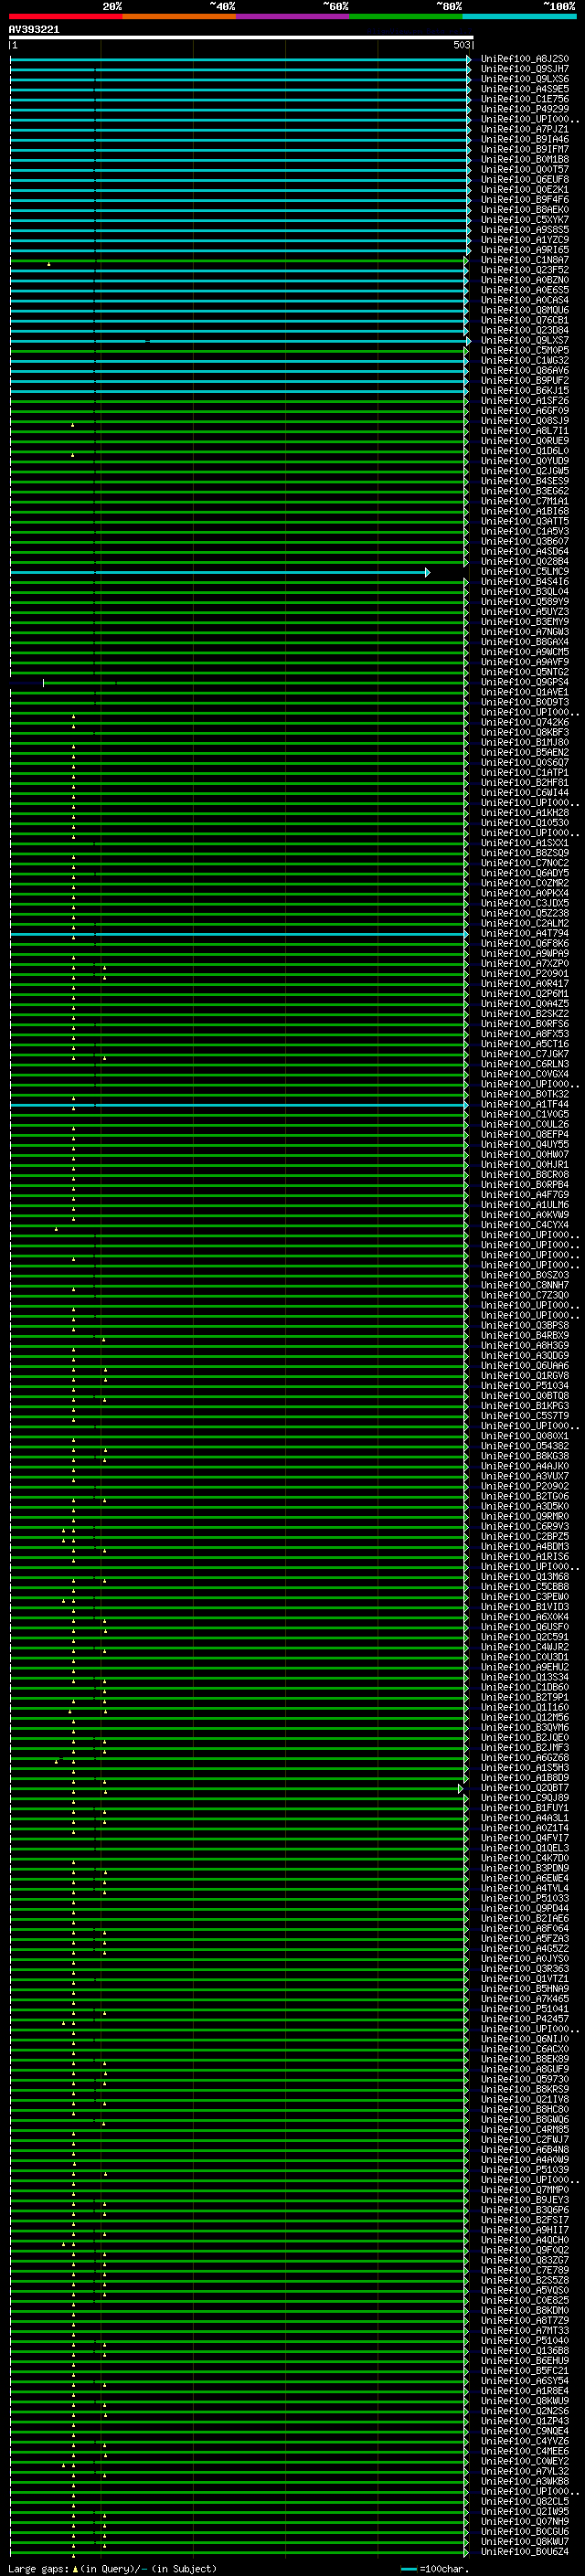Click the UniRef100_B6KJ15 hit label

tap(524, 391)
